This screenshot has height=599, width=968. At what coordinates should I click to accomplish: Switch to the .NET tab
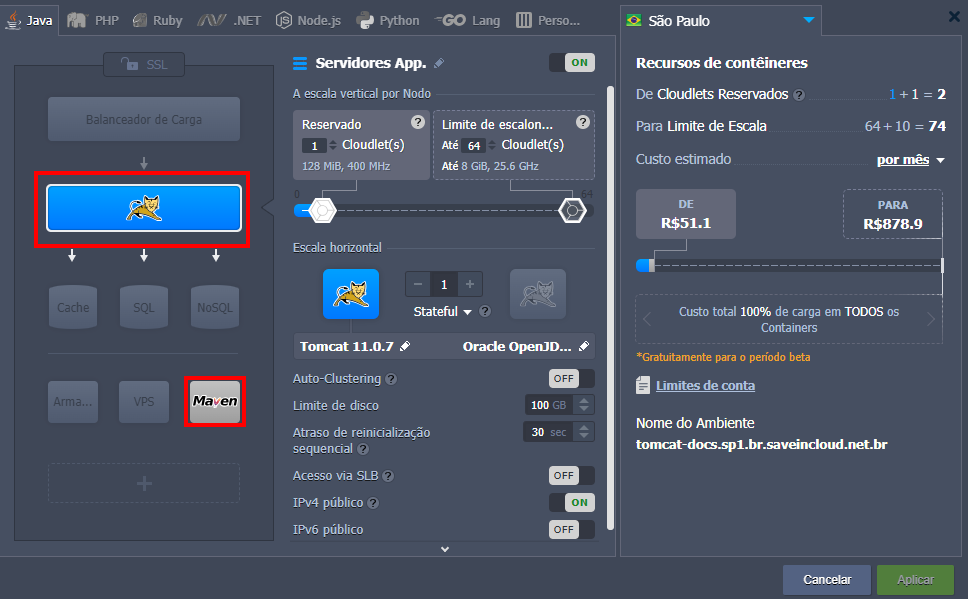click(228, 20)
